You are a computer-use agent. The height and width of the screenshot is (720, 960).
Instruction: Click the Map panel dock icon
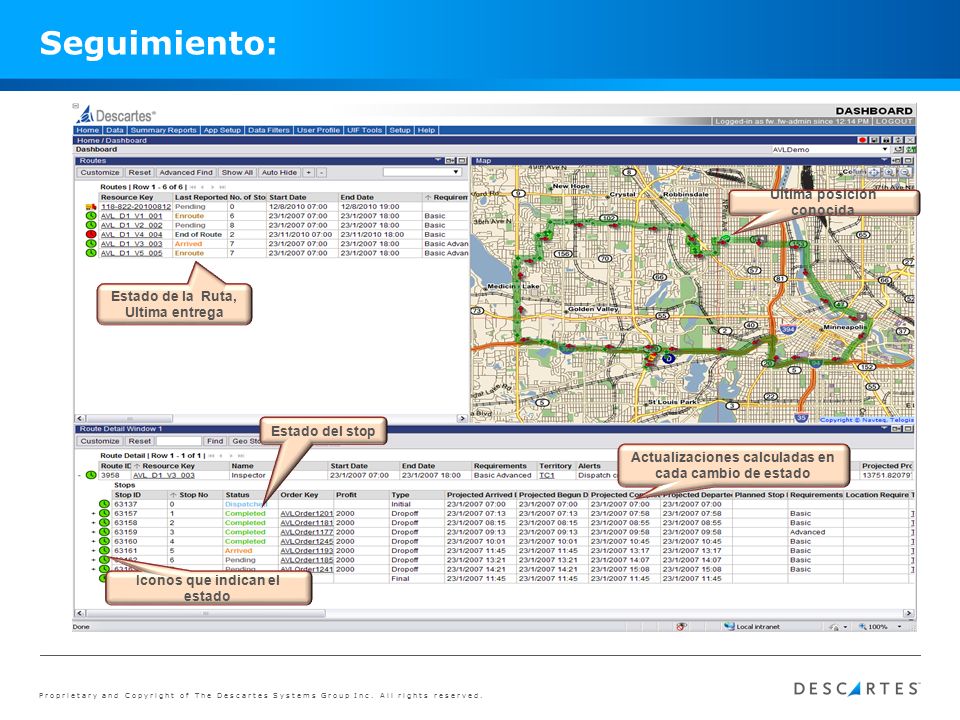point(896,160)
